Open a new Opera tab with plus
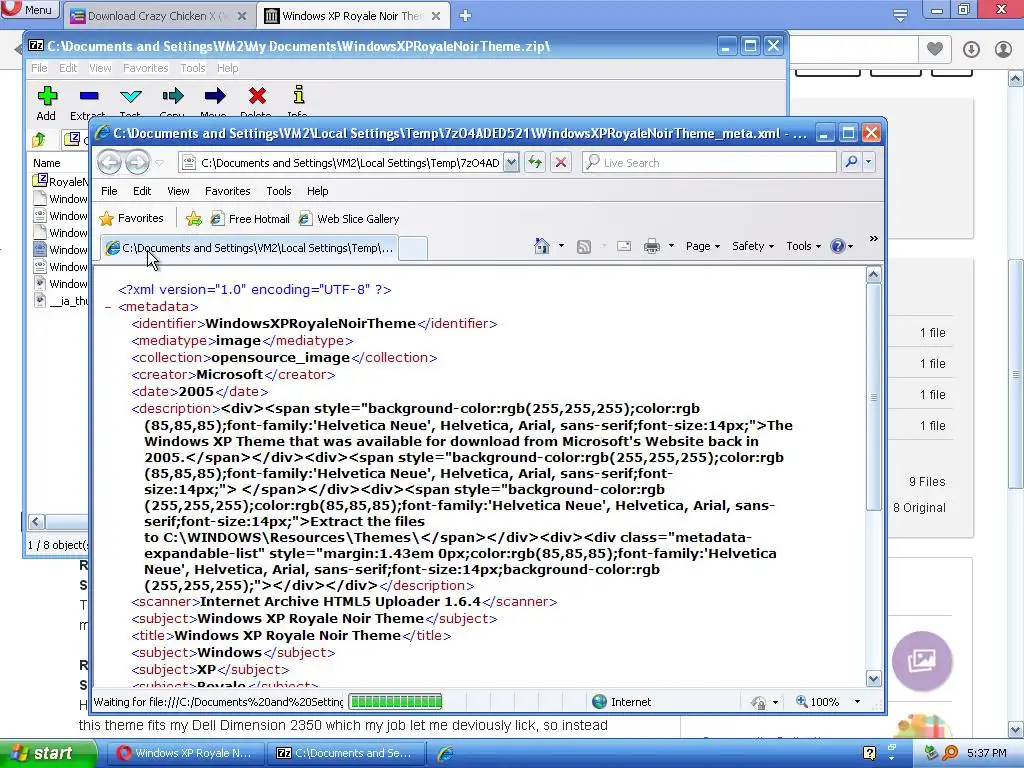1024x768 pixels. pyautogui.click(x=465, y=16)
